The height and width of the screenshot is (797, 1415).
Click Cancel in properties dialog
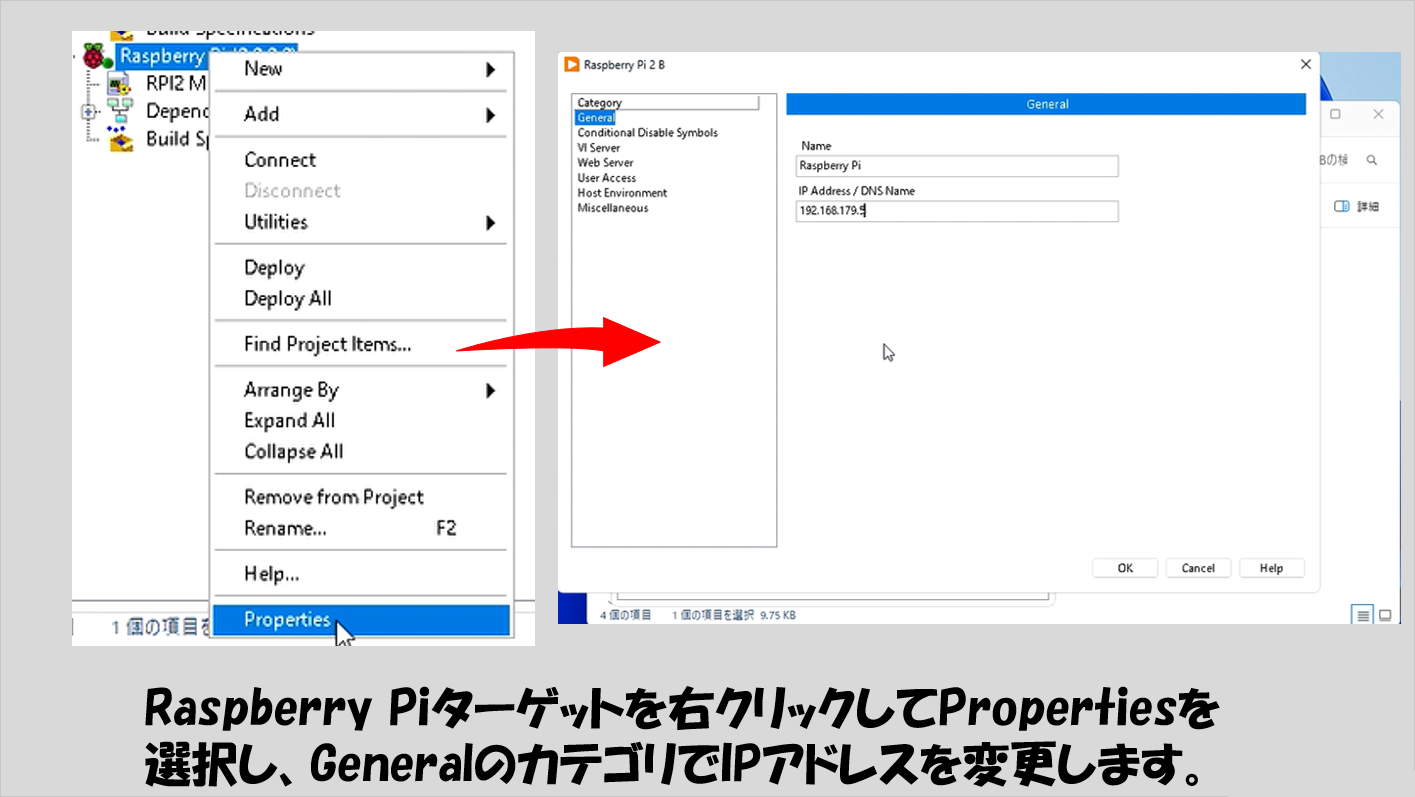1198,568
